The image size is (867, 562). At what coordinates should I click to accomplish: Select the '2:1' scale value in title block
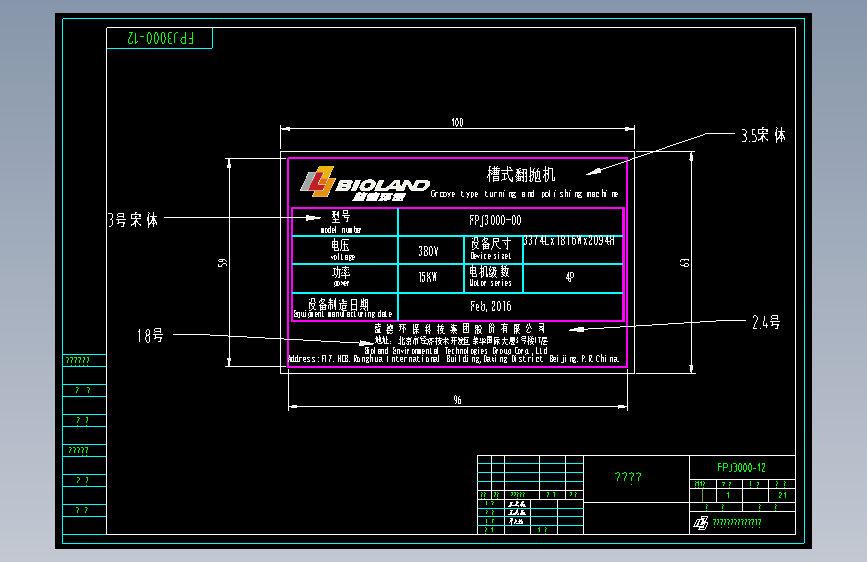782,495
